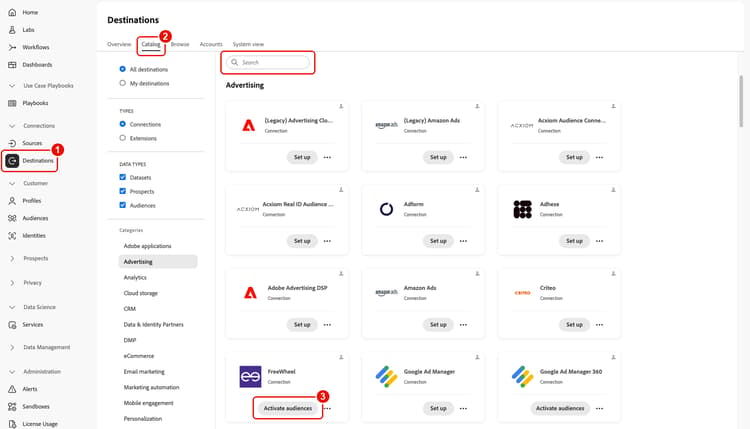Click Criteo logo on card

pyautogui.click(x=522, y=293)
